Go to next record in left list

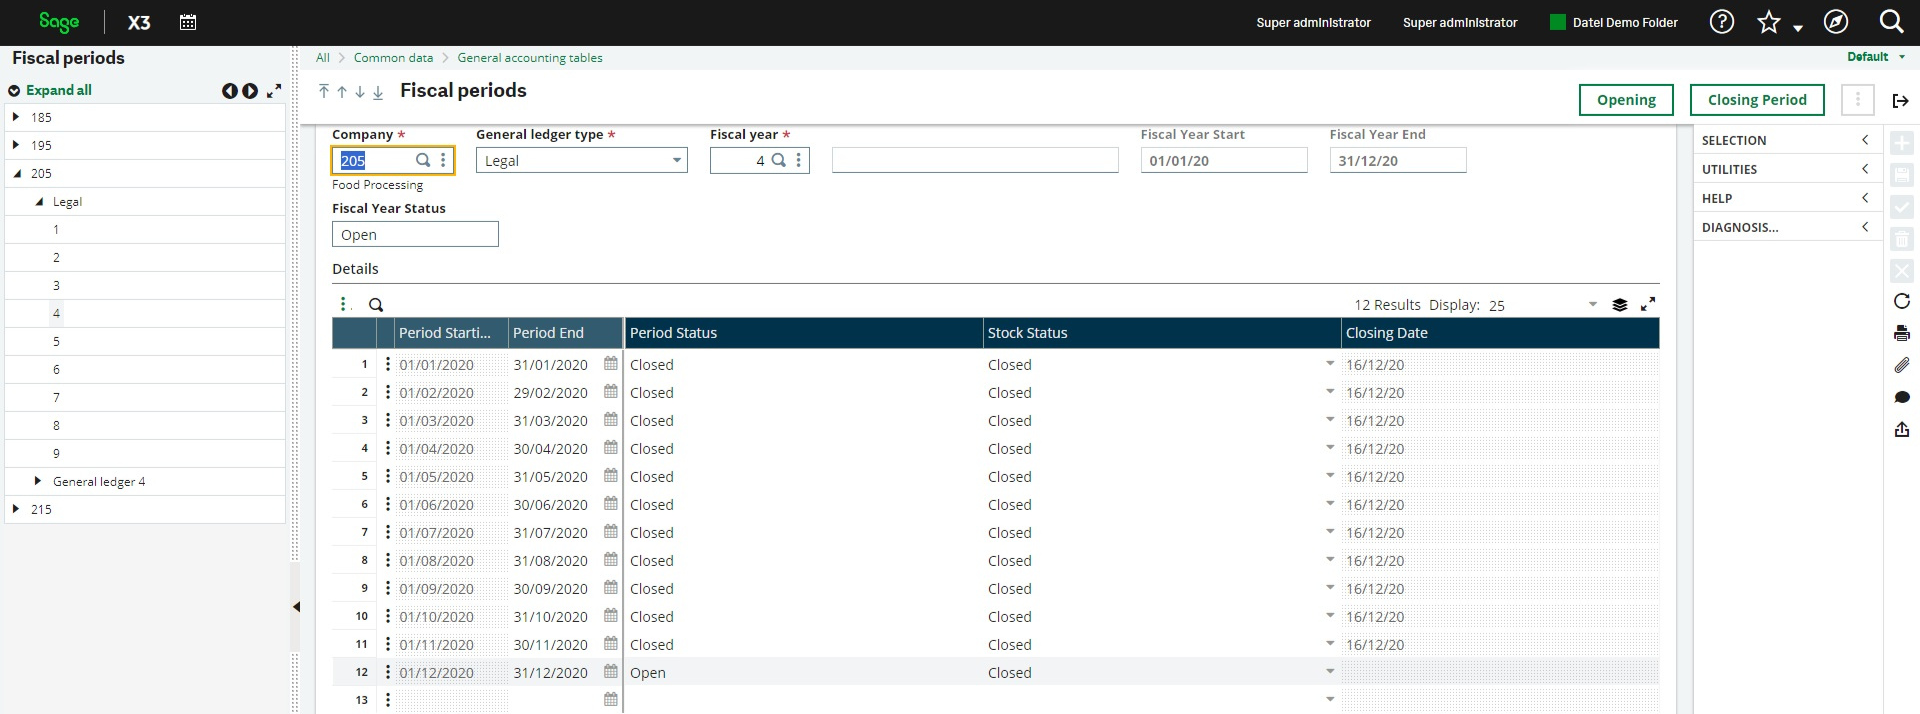pos(250,91)
